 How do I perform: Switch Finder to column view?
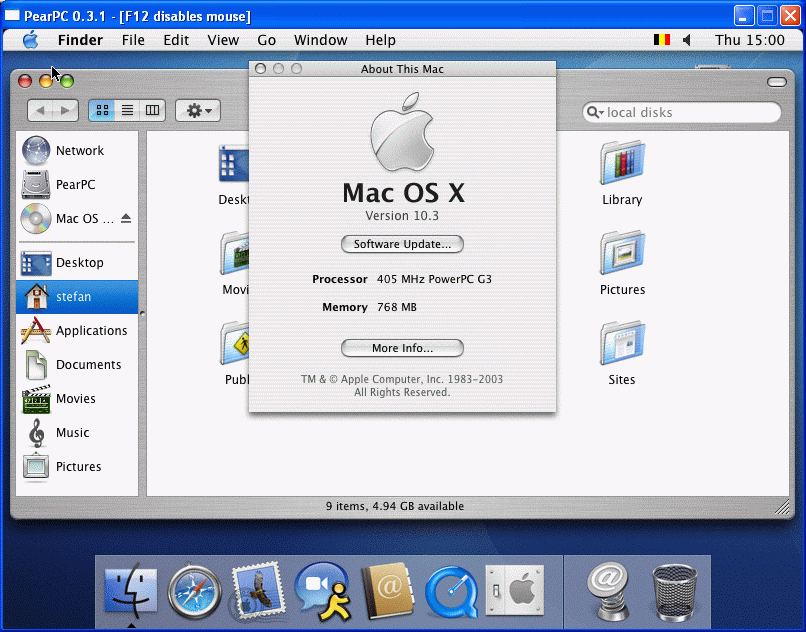pyautogui.click(x=152, y=110)
